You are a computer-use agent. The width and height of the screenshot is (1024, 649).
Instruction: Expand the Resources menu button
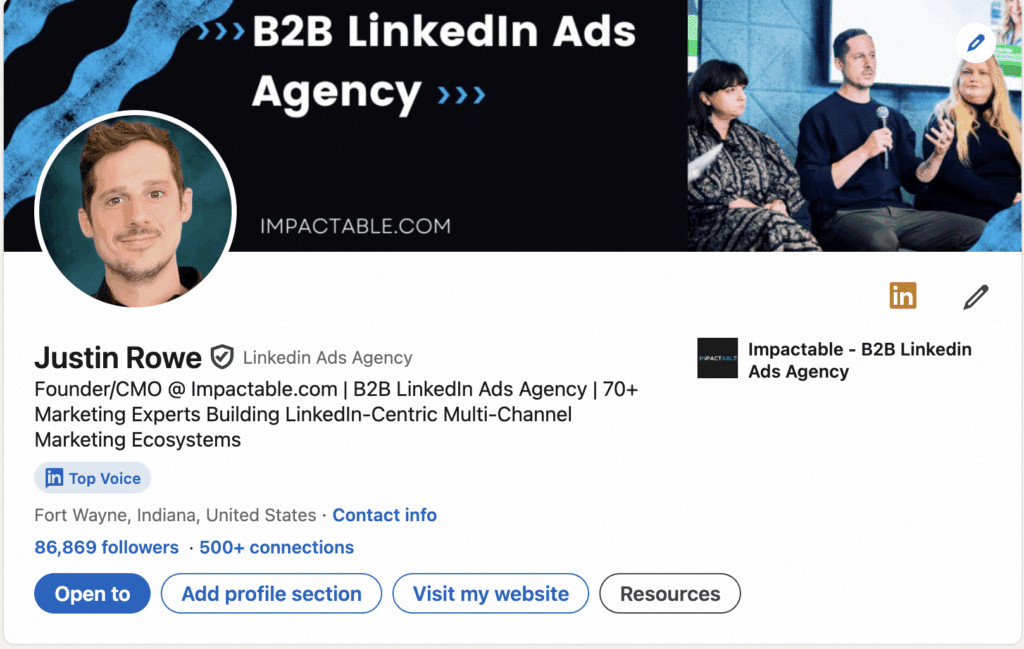tap(669, 594)
